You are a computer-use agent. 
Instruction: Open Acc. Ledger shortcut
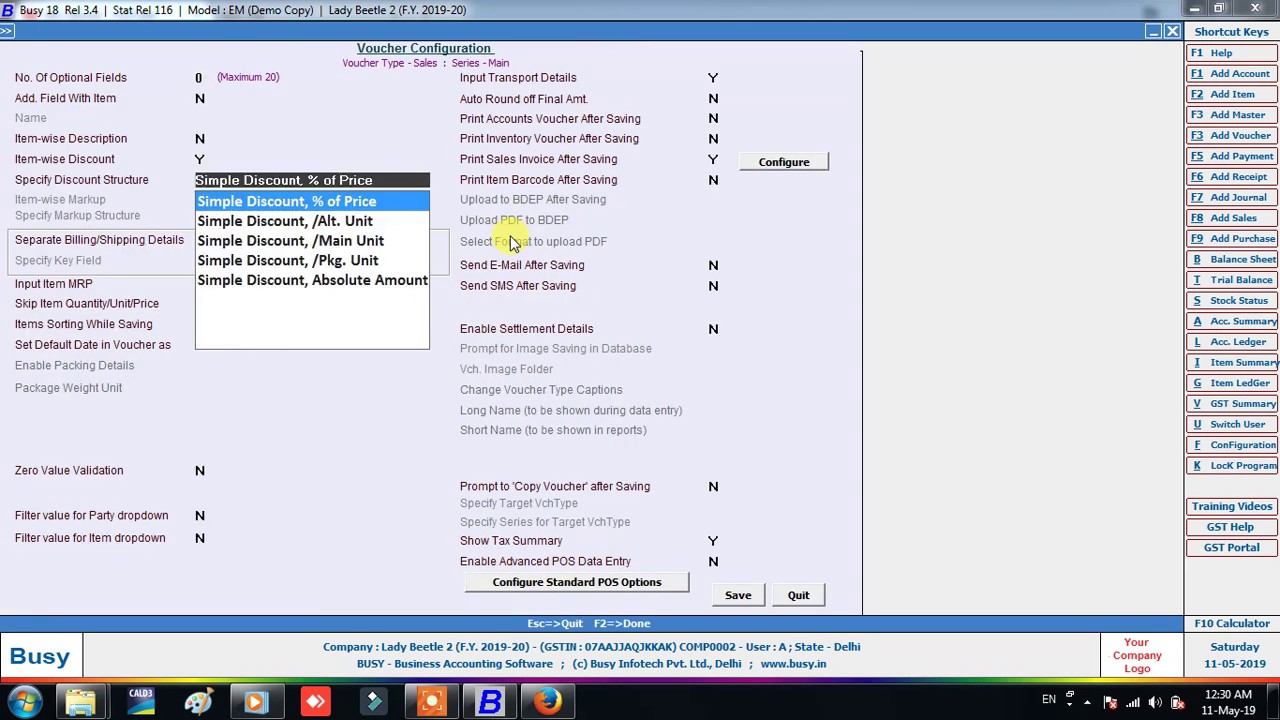1232,342
